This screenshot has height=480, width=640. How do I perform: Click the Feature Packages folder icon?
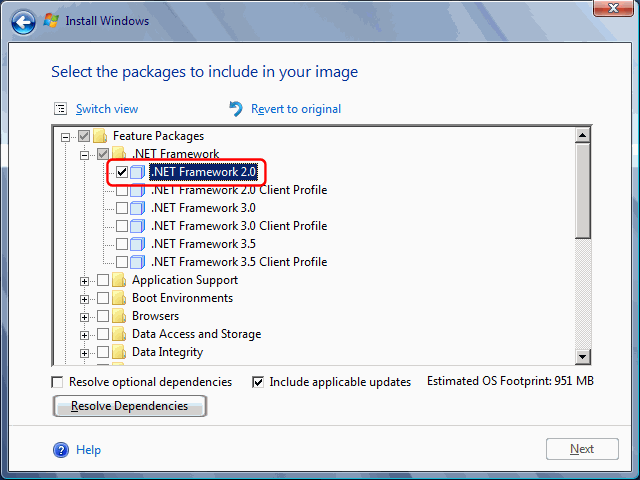[100, 136]
